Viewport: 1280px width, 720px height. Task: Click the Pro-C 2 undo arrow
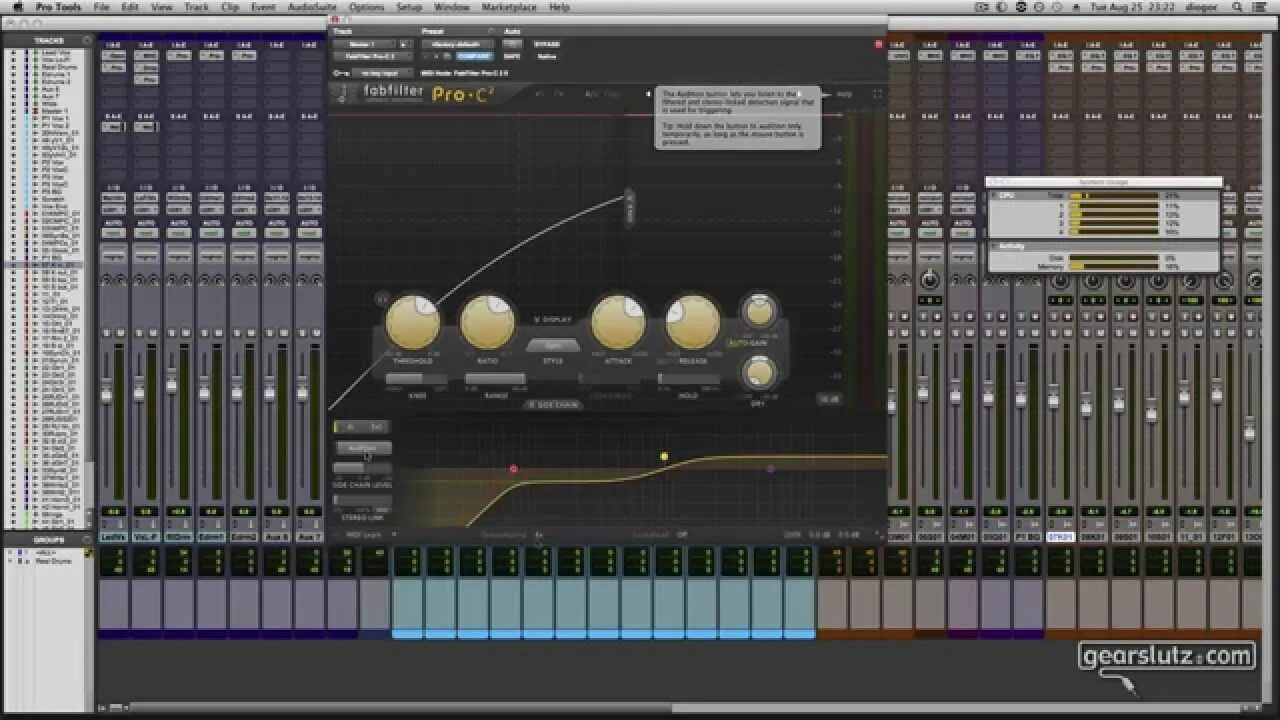pos(540,94)
